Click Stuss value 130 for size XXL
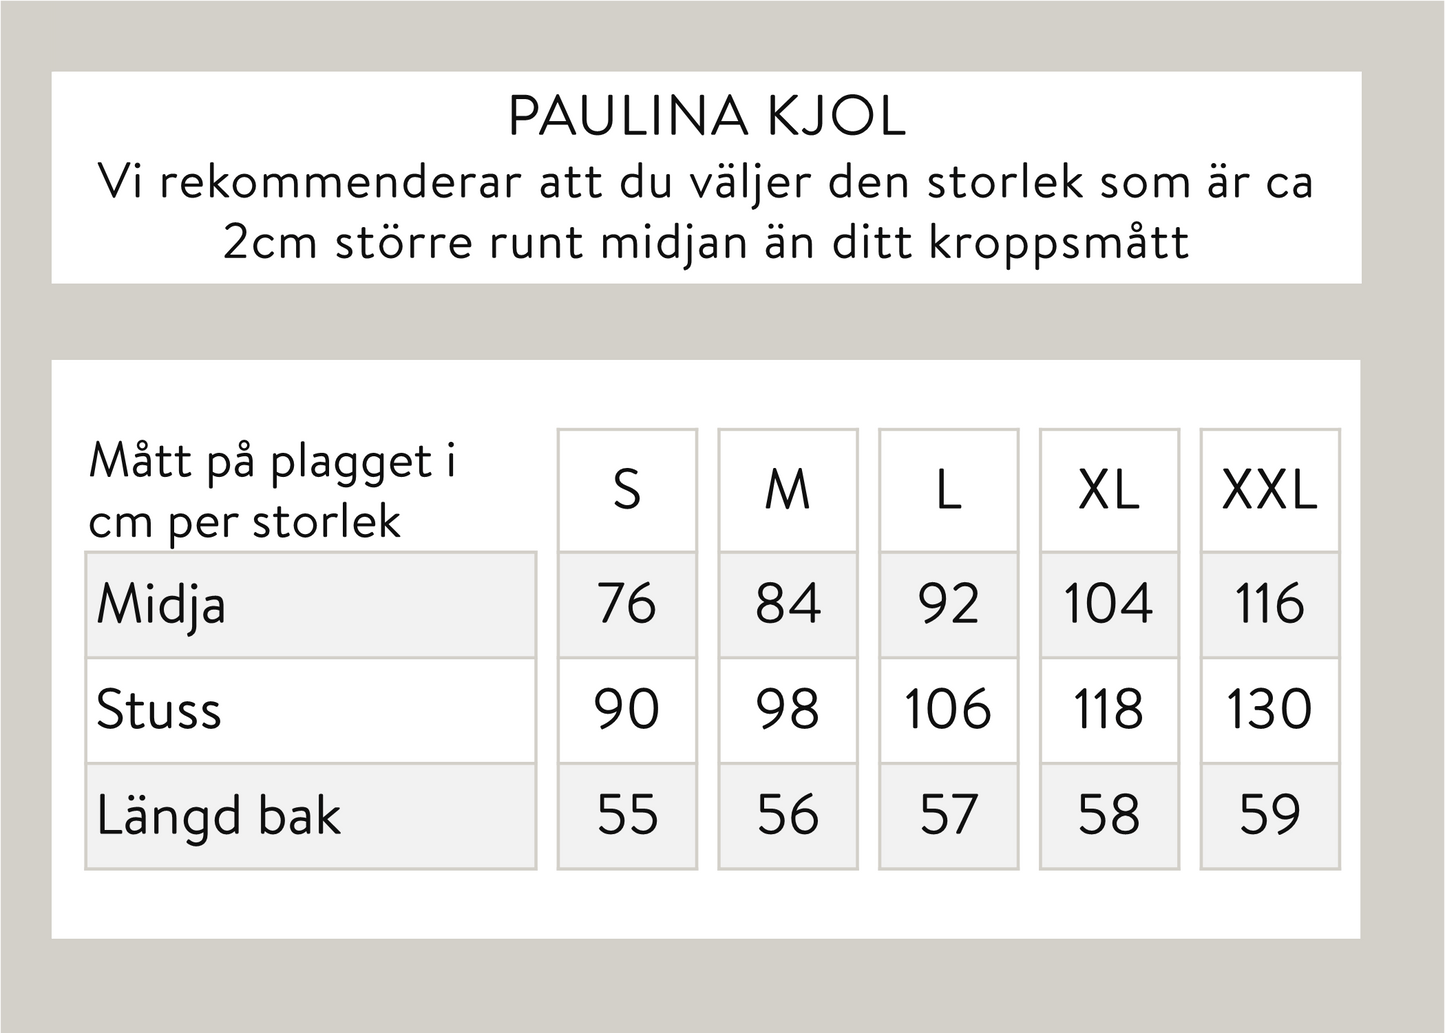The height and width of the screenshot is (1033, 1445). 1269,710
